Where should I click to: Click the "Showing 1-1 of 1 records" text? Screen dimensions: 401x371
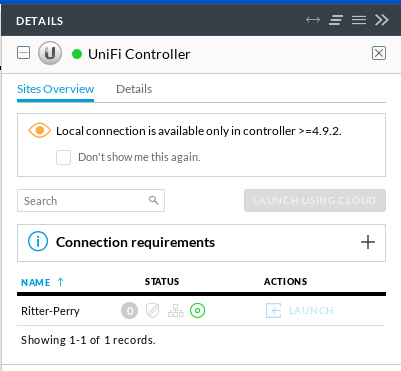pyautogui.click(x=88, y=340)
